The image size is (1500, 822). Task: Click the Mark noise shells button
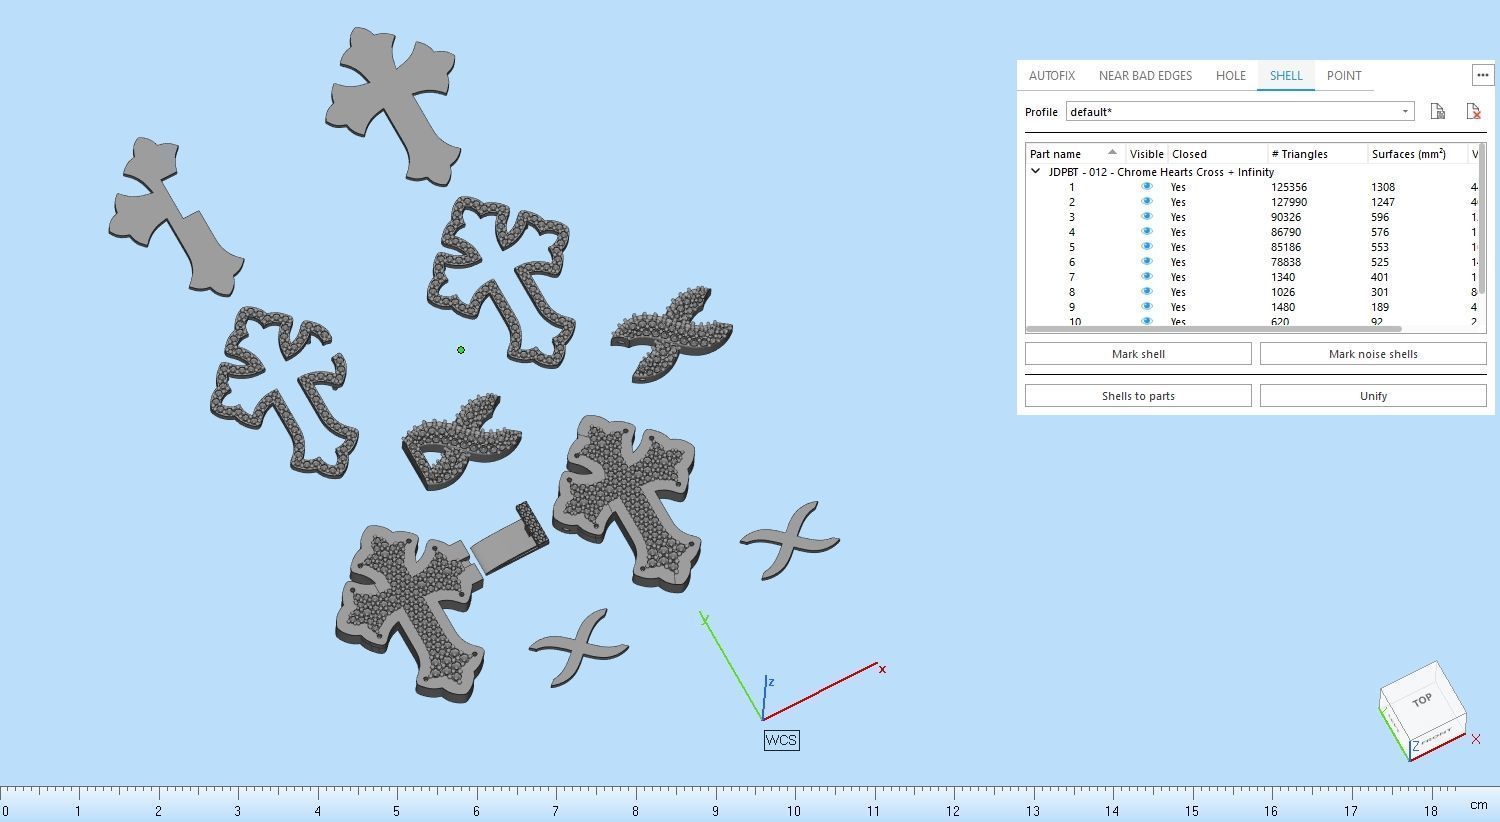coord(1373,354)
